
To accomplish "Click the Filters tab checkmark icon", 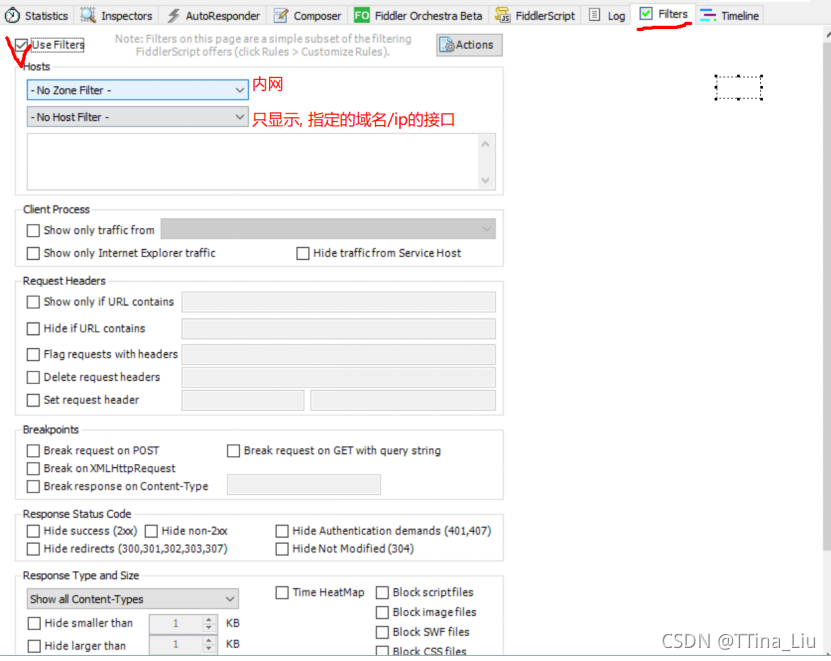I will 646,14.
